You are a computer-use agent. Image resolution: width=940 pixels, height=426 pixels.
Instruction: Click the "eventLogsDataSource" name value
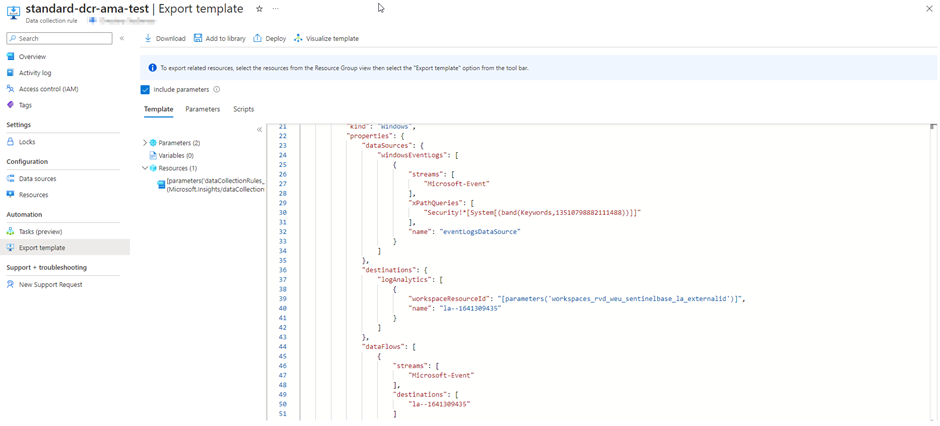tap(479, 231)
